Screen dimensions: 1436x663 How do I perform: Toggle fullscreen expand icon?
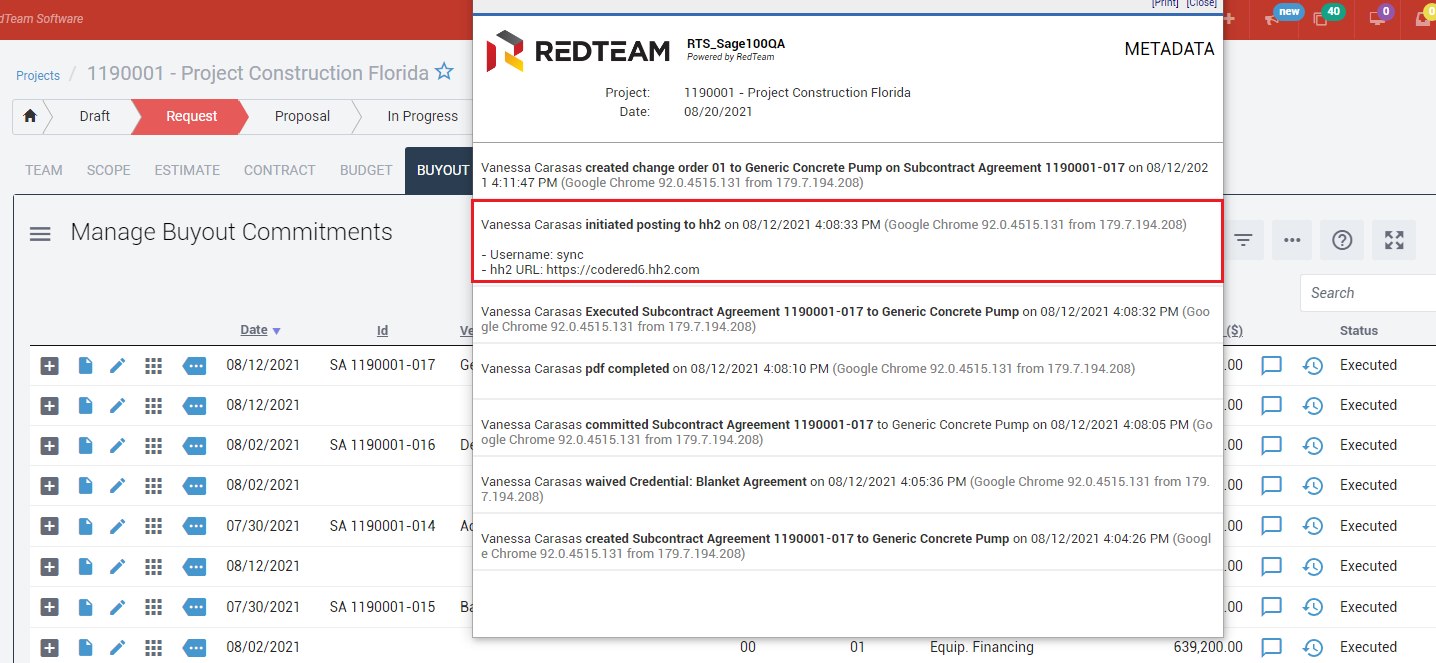point(1393,240)
